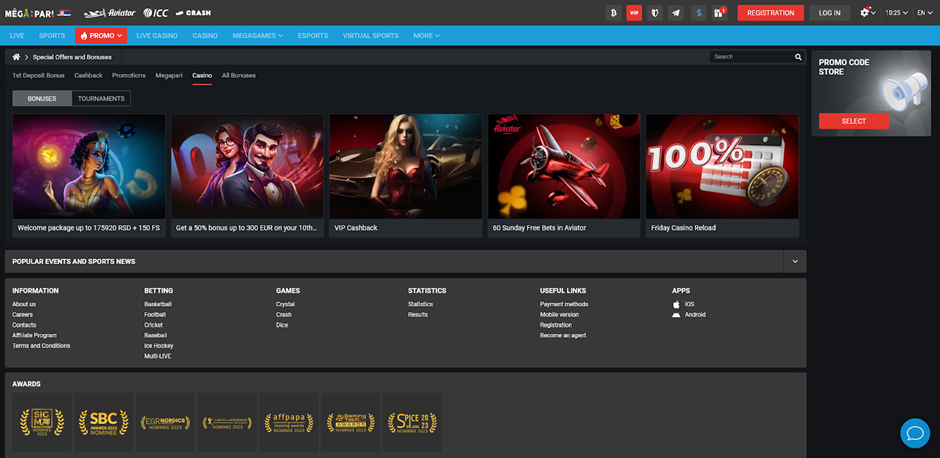
Task: Open the gift box bonuses icon
Action: click(719, 13)
